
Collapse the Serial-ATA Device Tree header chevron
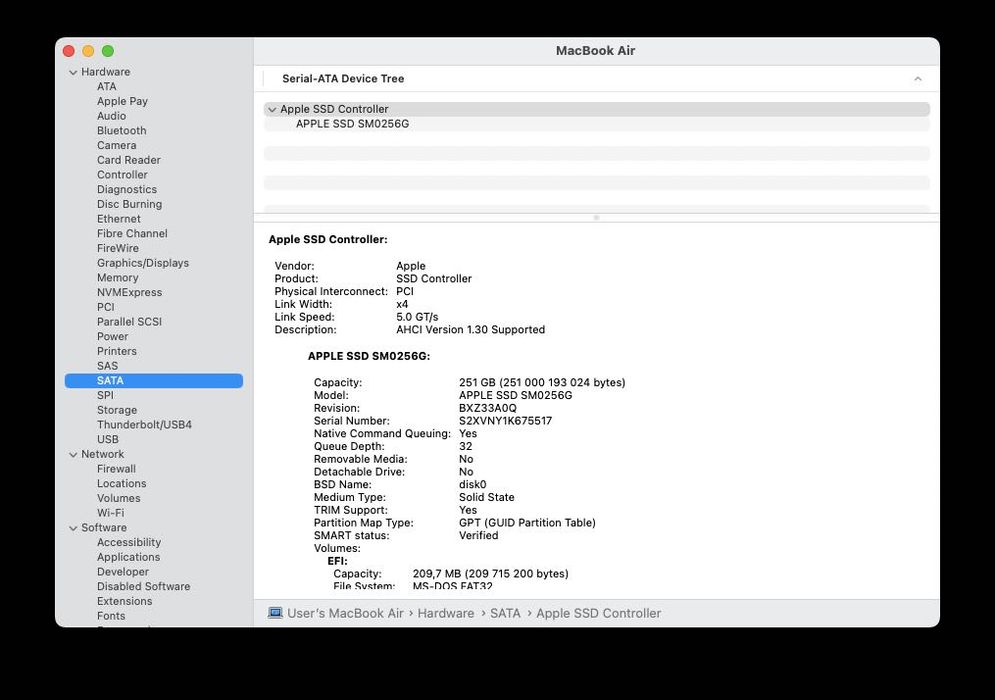tap(918, 79)
